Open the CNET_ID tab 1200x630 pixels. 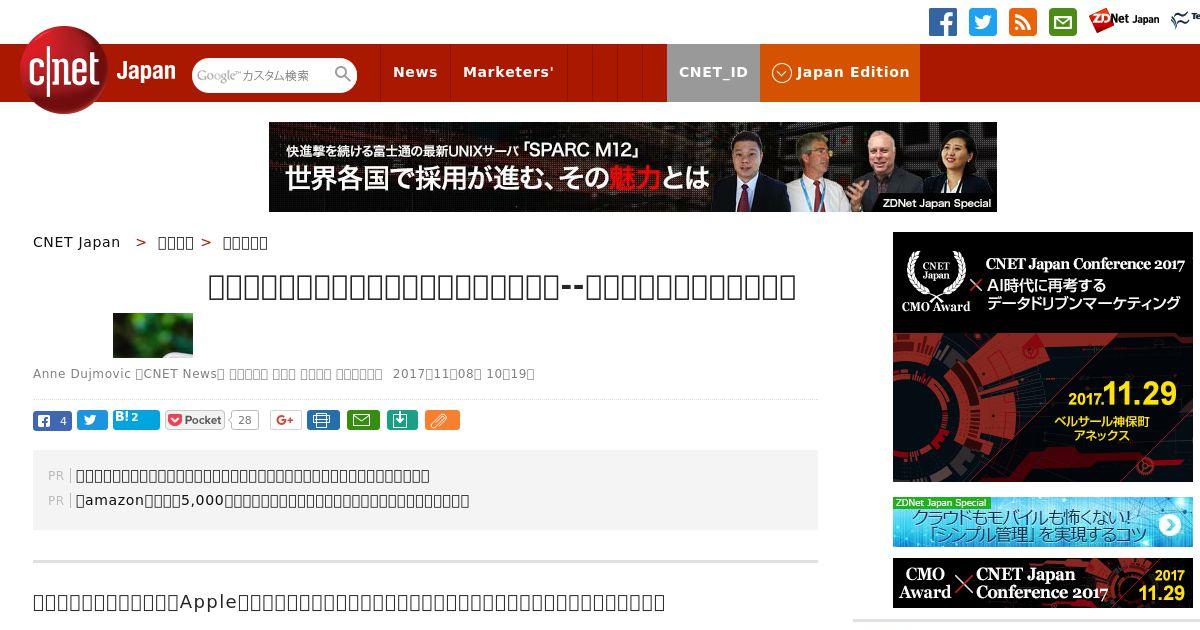pyautogui.click(x=713, y=72)
